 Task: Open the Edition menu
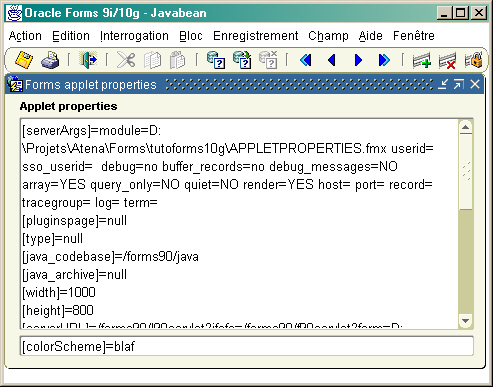(71, 36)
